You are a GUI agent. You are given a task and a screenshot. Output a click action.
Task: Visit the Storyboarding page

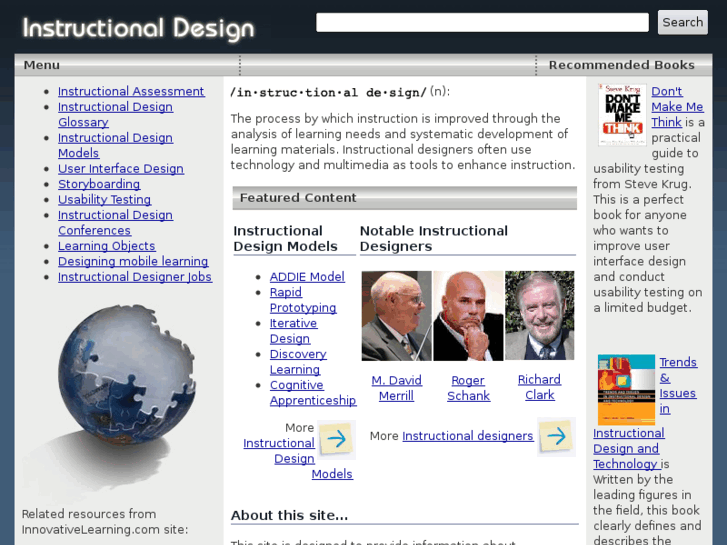point(99,184)
